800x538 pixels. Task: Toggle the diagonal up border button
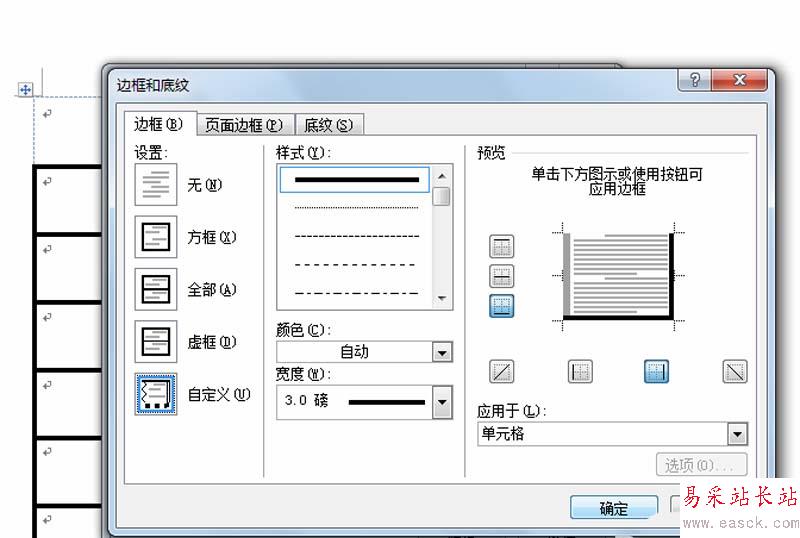(502, 371)
